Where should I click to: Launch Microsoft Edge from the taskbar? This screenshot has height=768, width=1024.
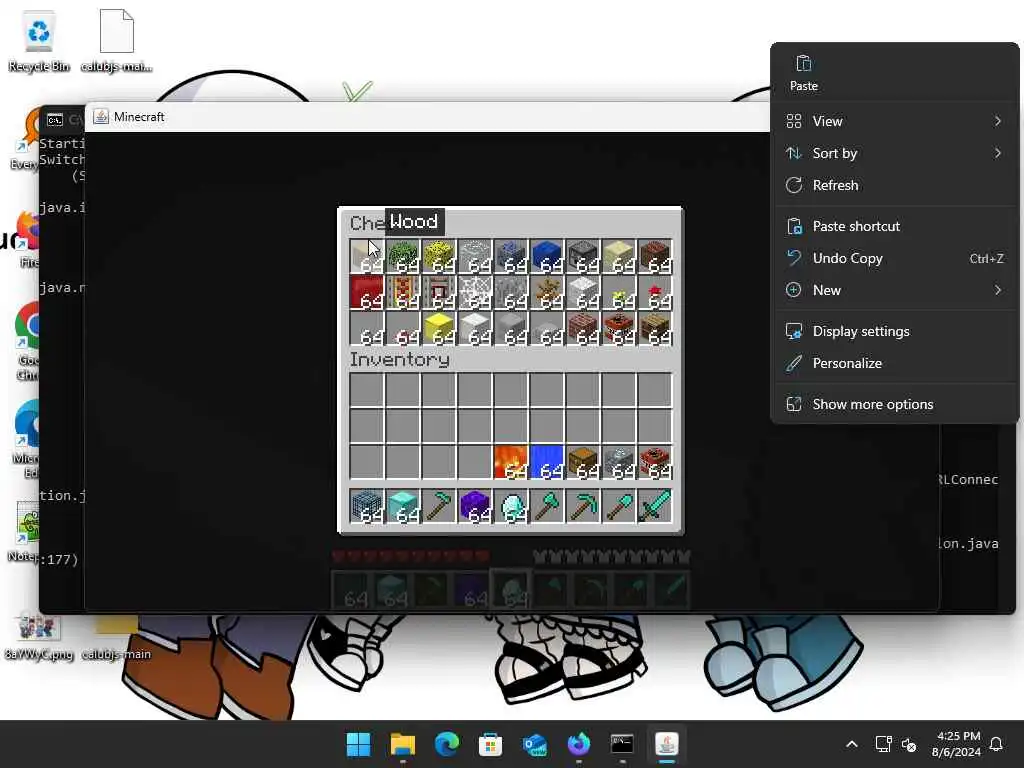click(x=447, y=744)
